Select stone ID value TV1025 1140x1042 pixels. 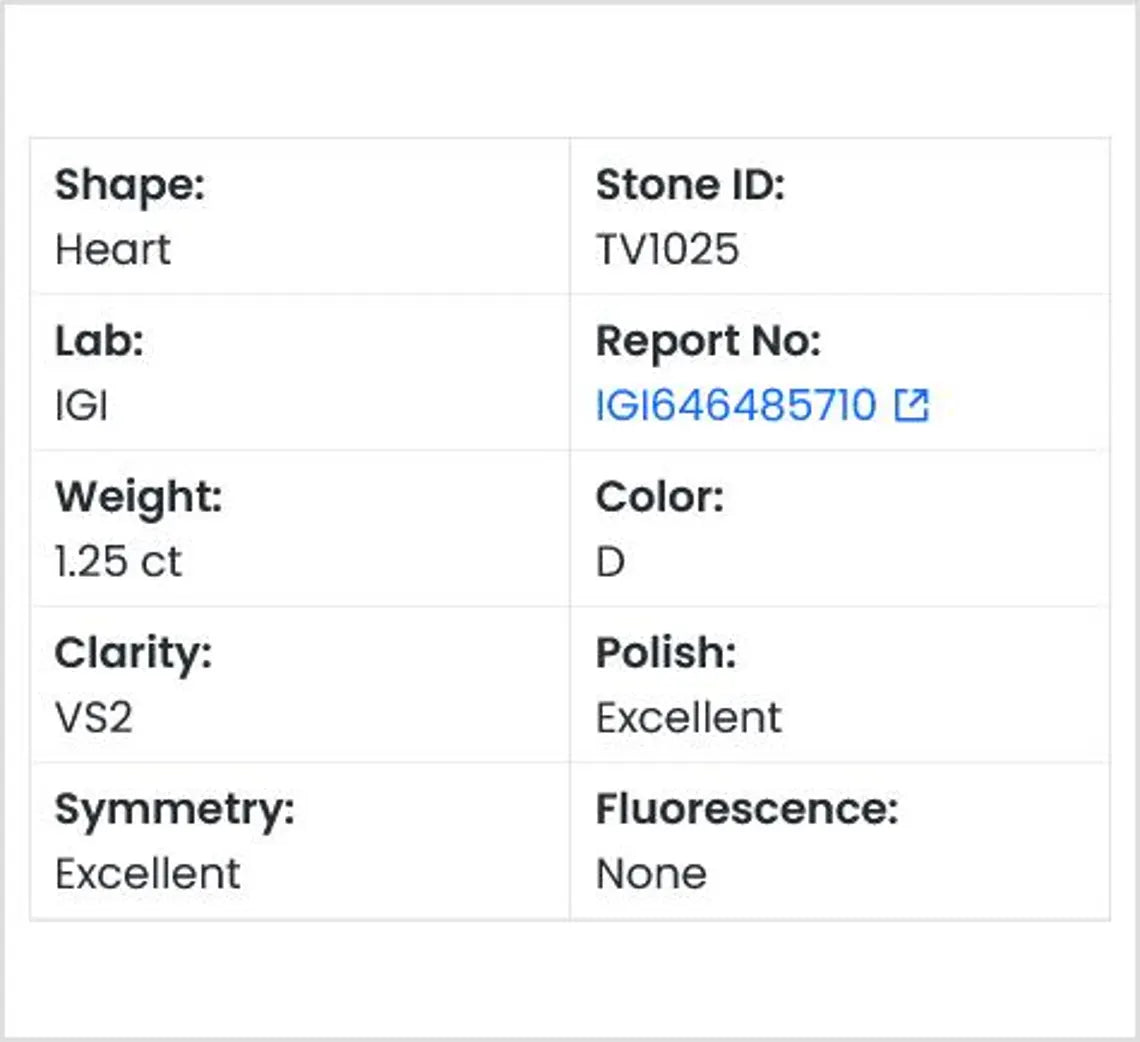[667, 250]
